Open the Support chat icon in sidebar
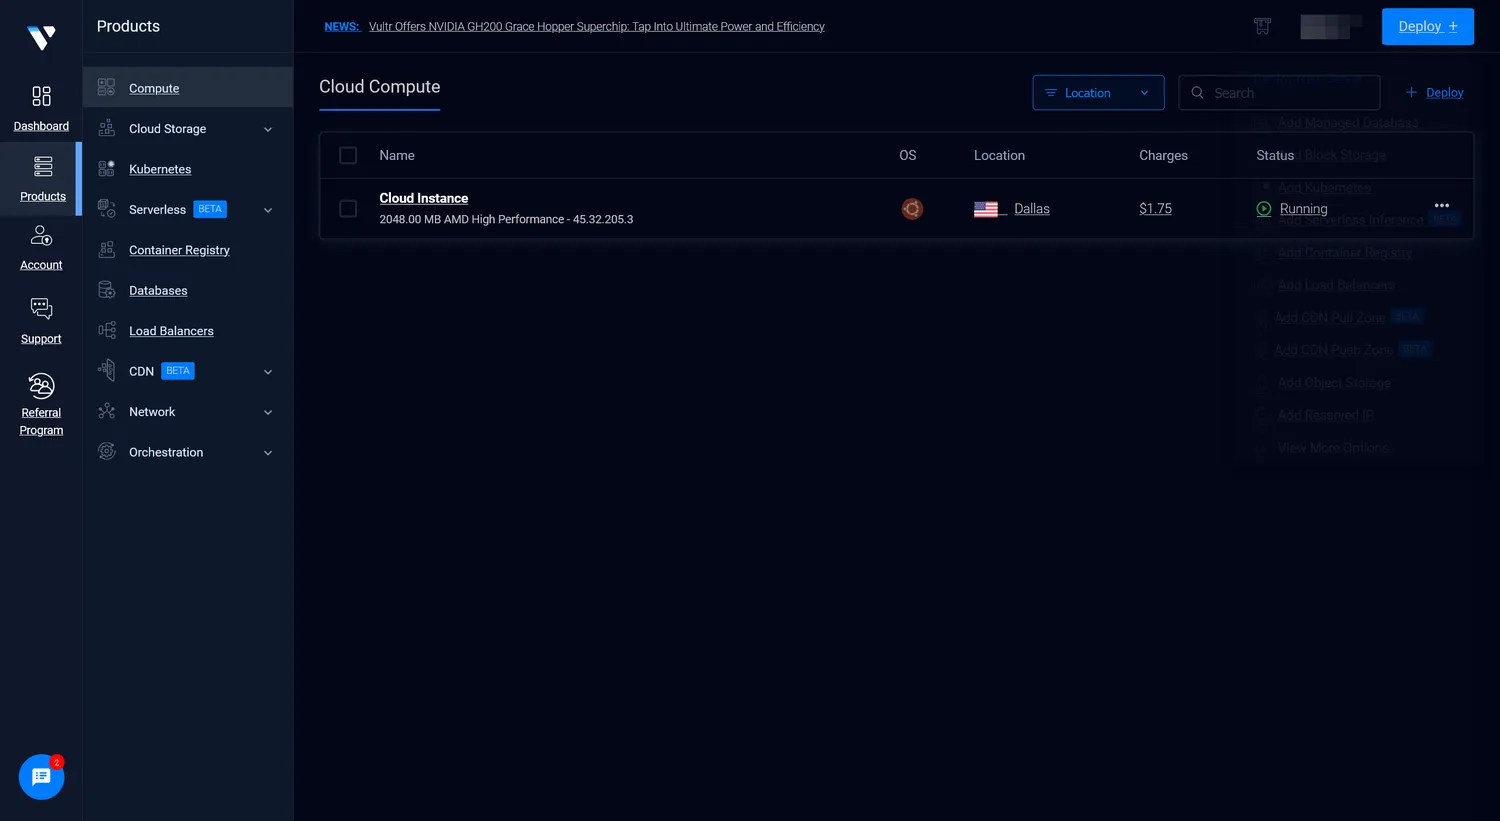Image resolution: width=1500 pixels, height=821 pixels. click(41, 309)
